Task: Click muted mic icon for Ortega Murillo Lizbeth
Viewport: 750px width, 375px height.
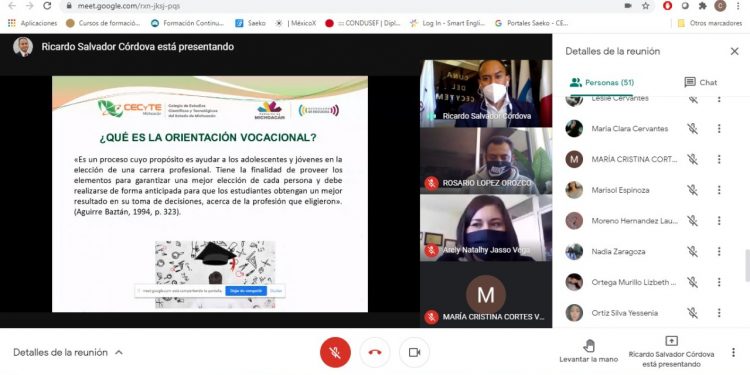Action: [x=692, y=282]
